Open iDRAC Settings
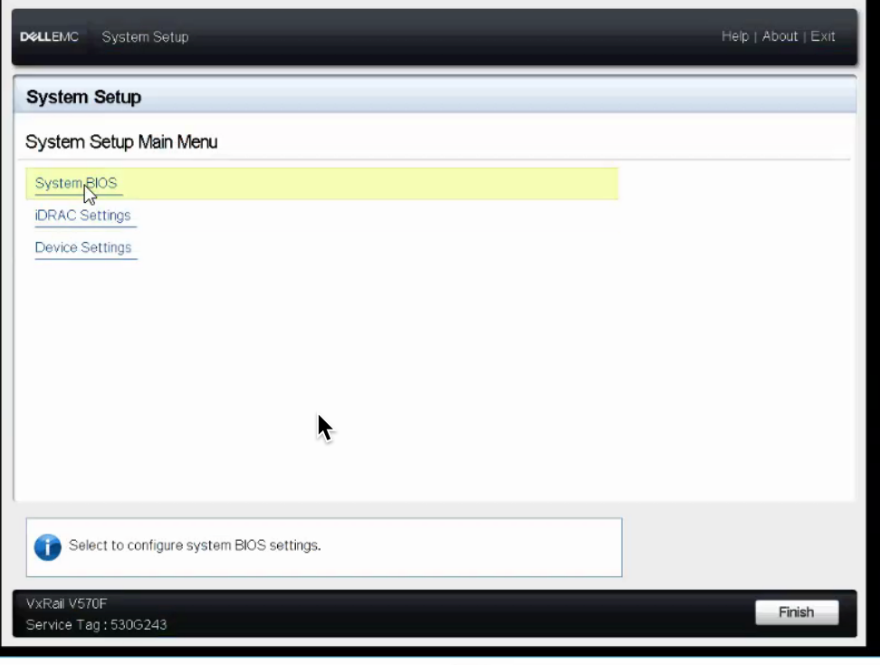 click(x=82, y=215)
